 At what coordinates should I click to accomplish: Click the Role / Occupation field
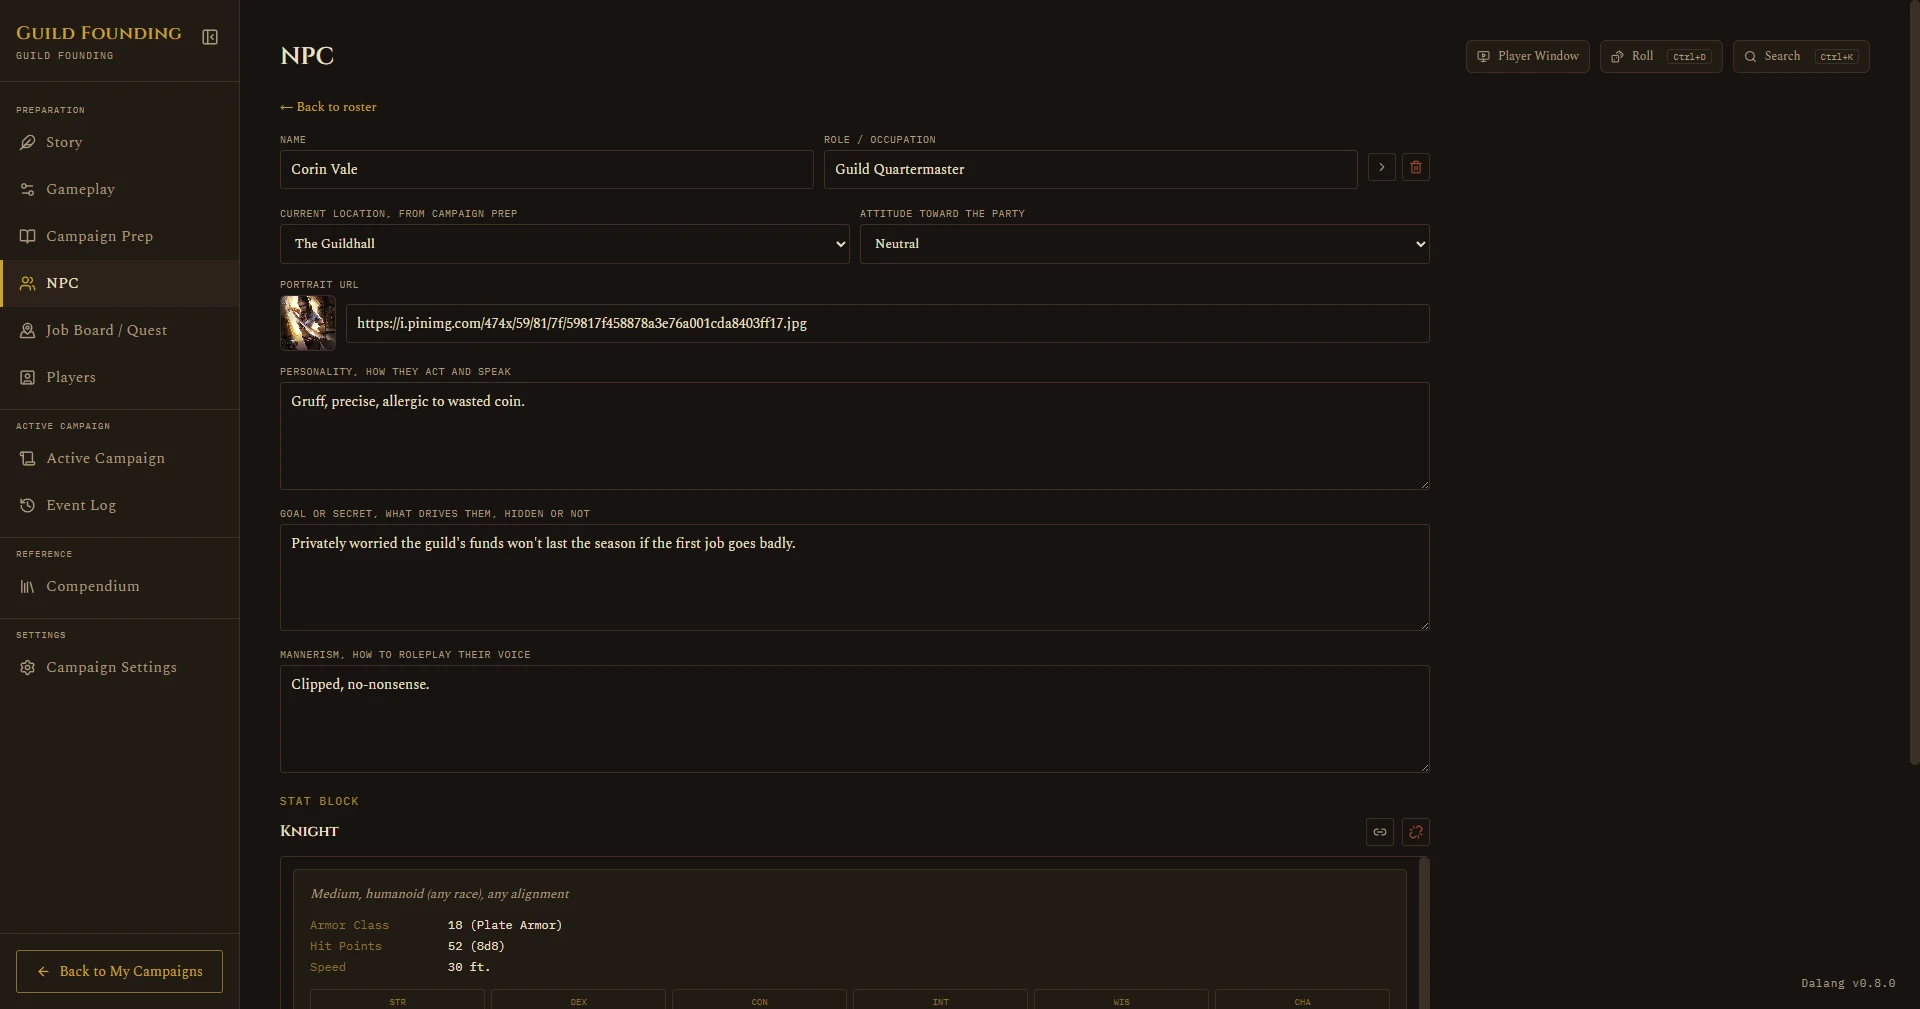pyautogui.click(x=1090, y=169)
